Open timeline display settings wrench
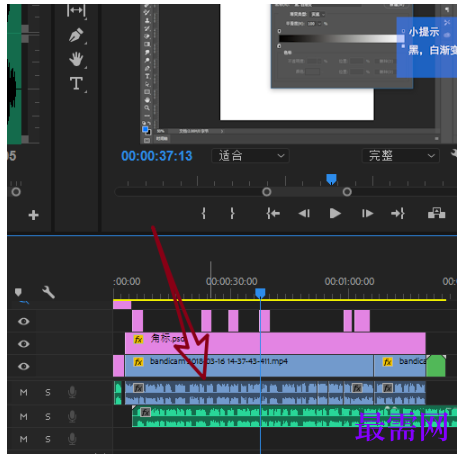This screenshot has width=467, height=458. click(48, 292)
